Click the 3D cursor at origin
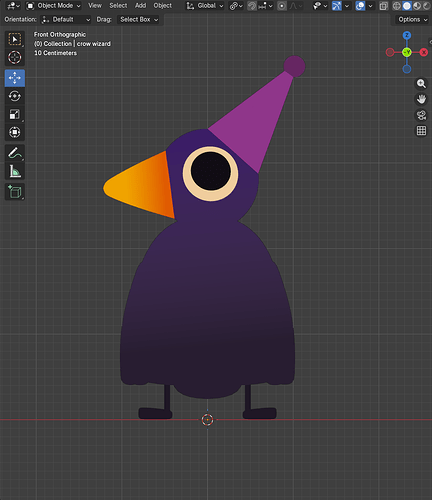This screenshot has width=432, height=500. (x=207, y=419)
